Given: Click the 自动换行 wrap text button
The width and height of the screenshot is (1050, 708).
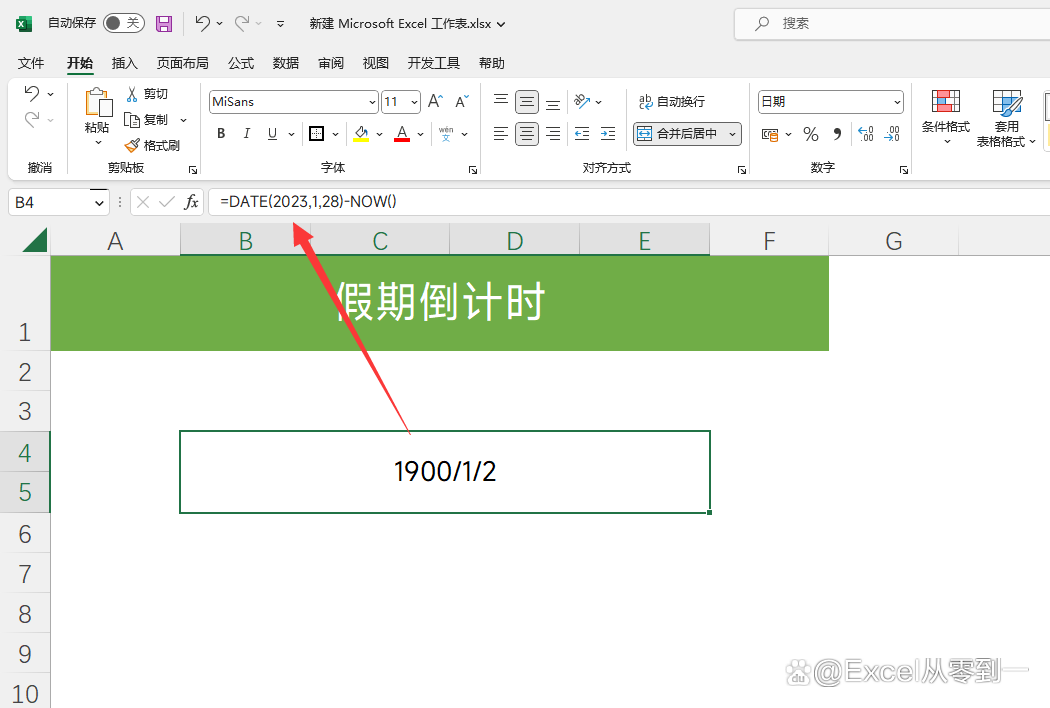Looking at the screenshot, I should (x=672, y=102).
